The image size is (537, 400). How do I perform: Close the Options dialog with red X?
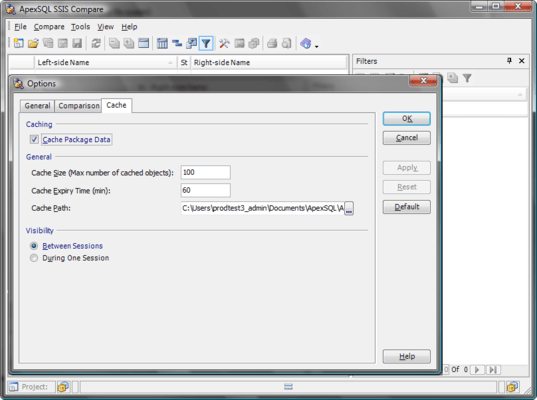coord(423,81)
